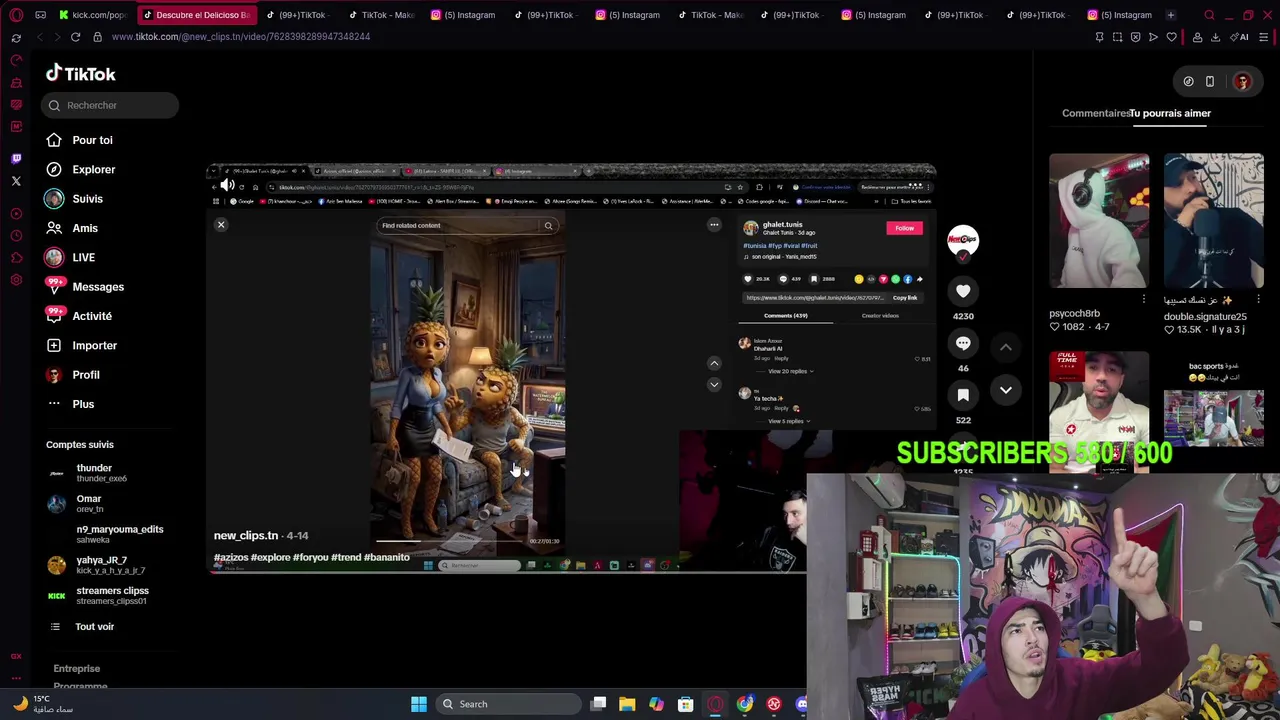The width and height of the screenshot is (1280, 720).
Task: Click the Importer upload icon entry
Action: pyautogui.click(x=94, y=345)
